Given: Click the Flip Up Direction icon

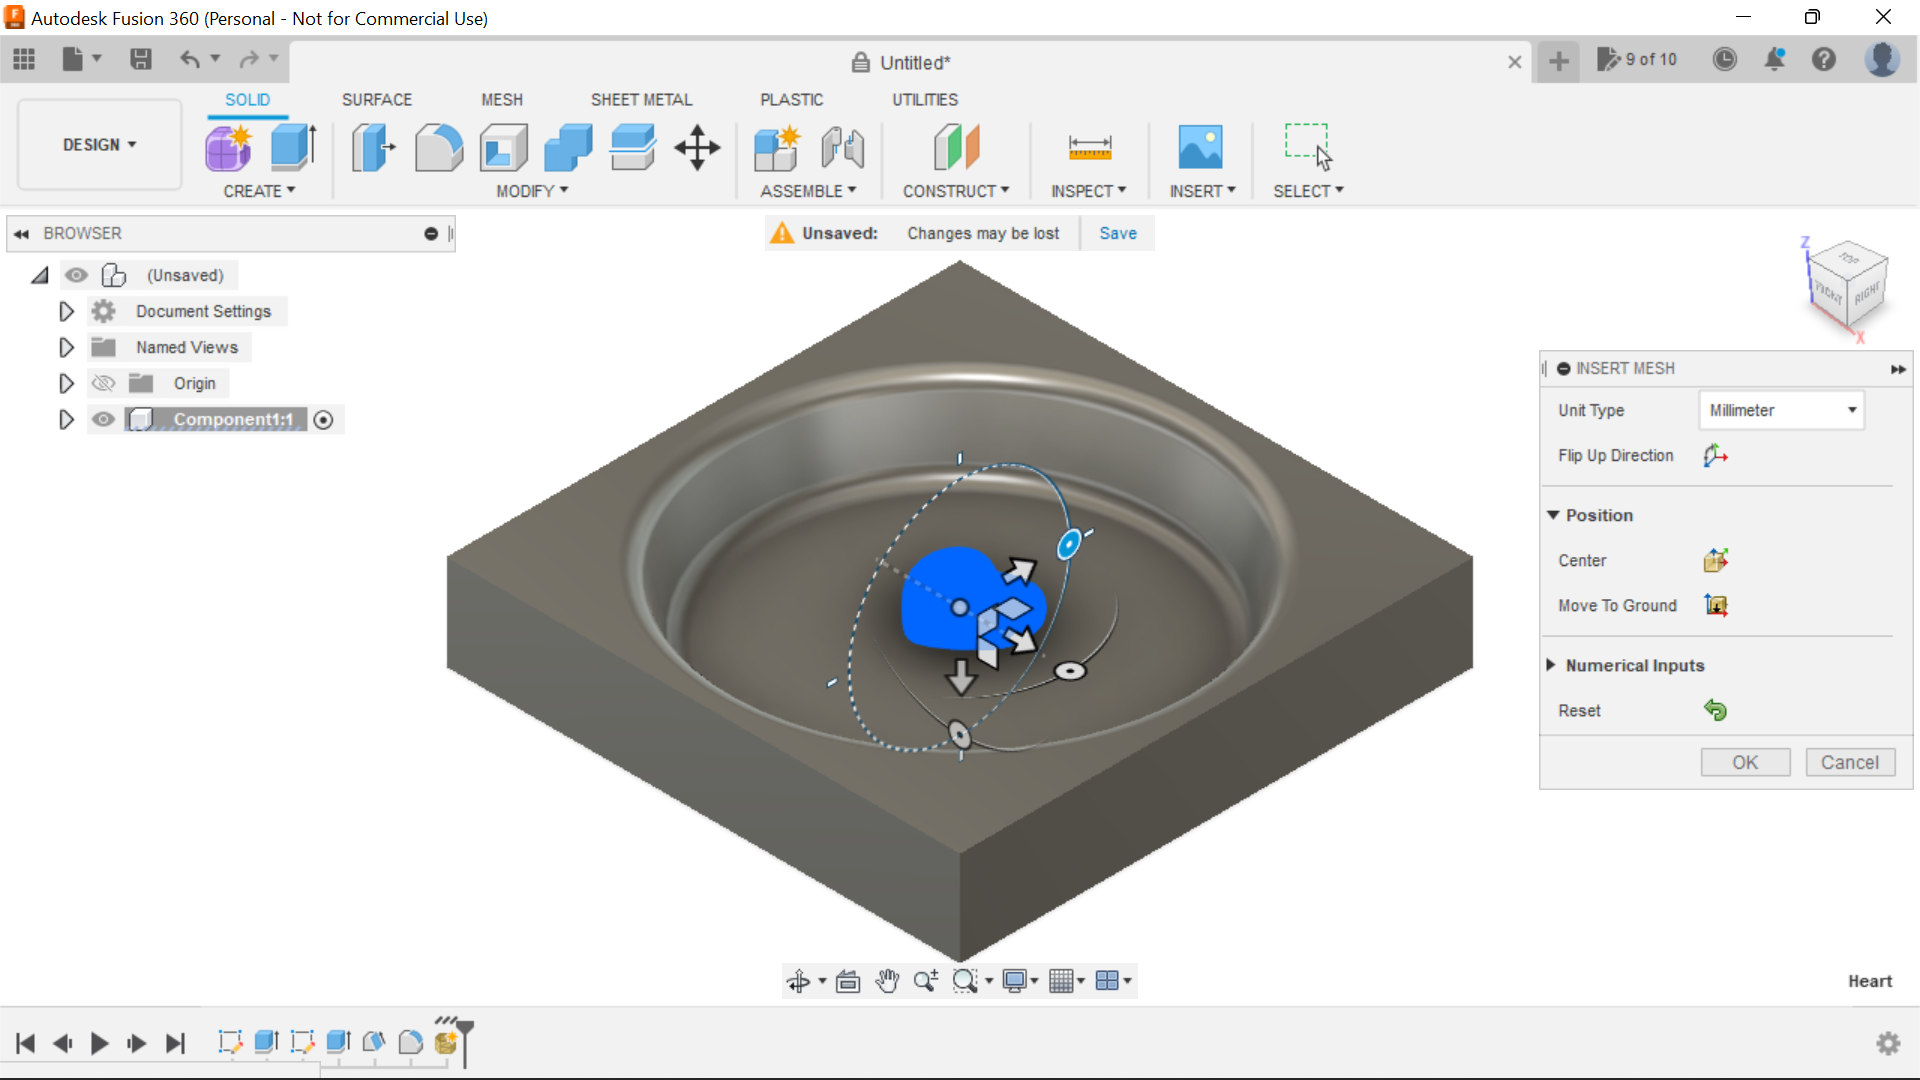Looking at the screenshot, I should tap(1714, 455).
